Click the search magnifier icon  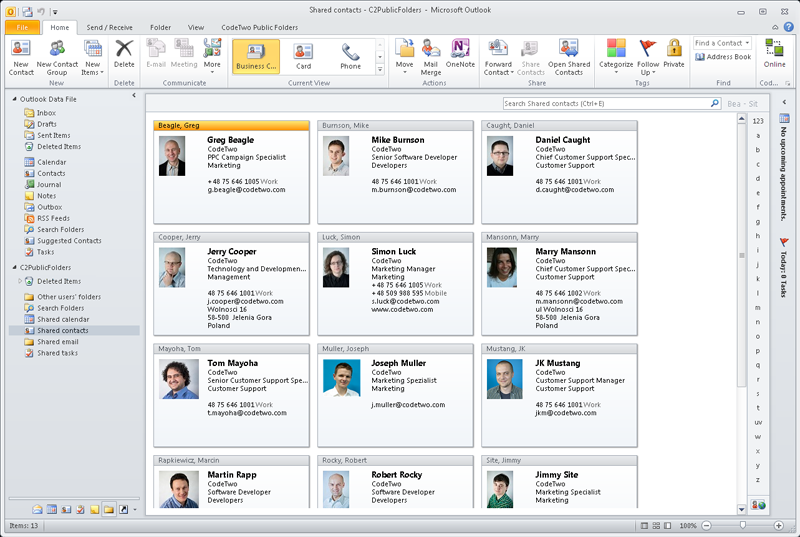715,104
